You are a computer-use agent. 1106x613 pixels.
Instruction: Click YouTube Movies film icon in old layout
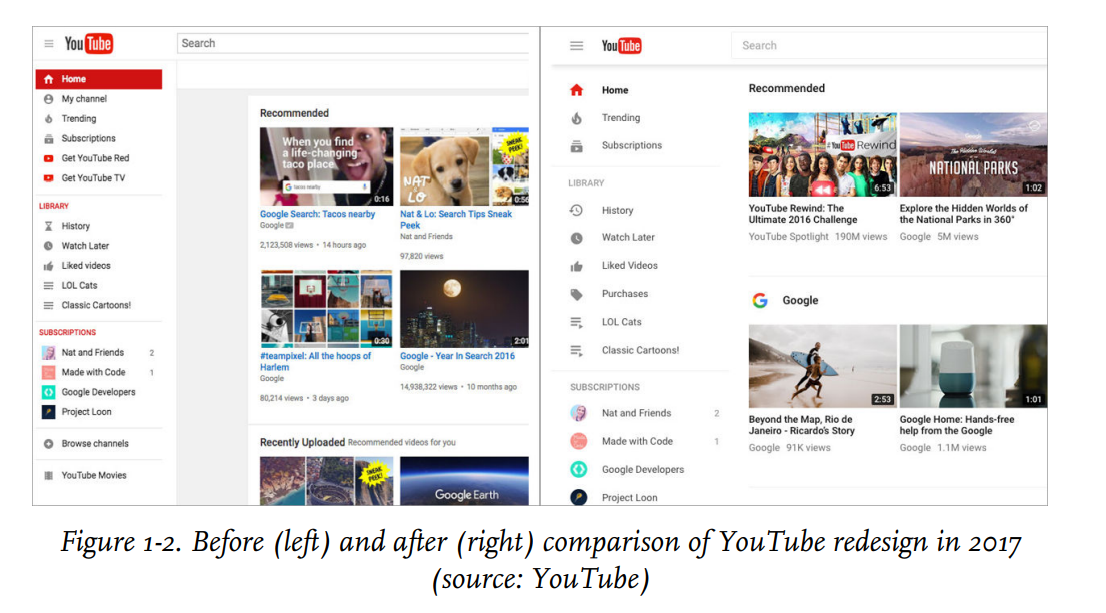(48, 475)
